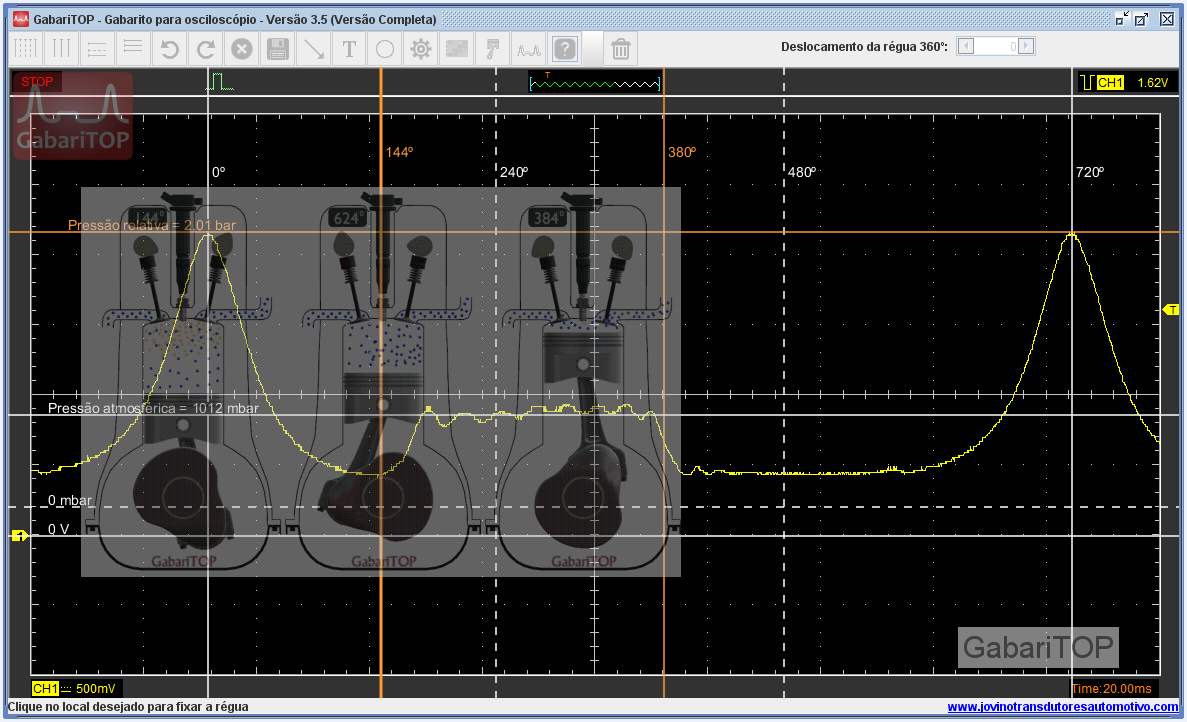Select the paint roller format tool
The width and height of the screenshot is (1187, 722).
(492, 49)
